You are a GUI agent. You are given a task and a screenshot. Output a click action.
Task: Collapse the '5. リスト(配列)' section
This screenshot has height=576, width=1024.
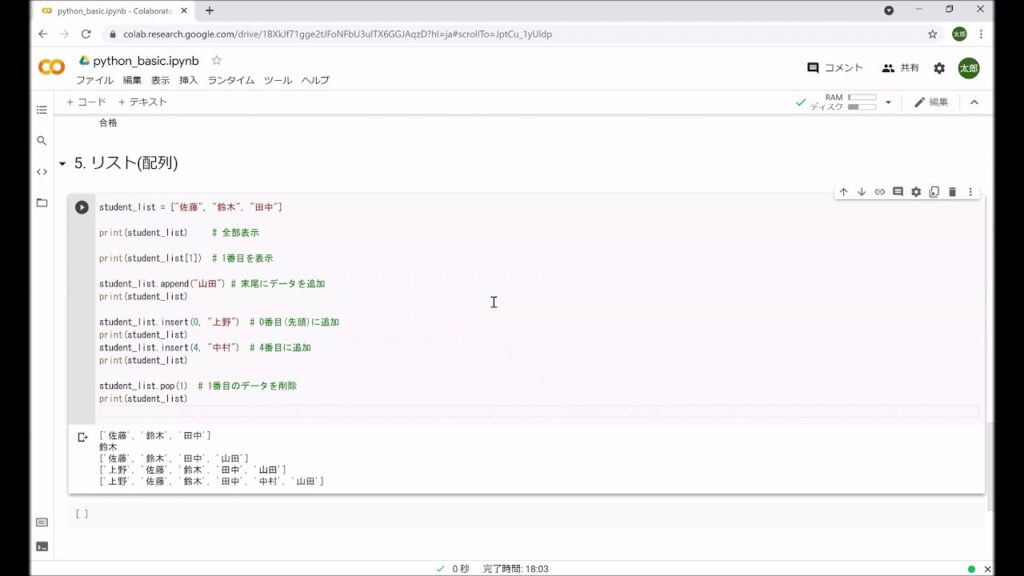(x=62, y=164)
